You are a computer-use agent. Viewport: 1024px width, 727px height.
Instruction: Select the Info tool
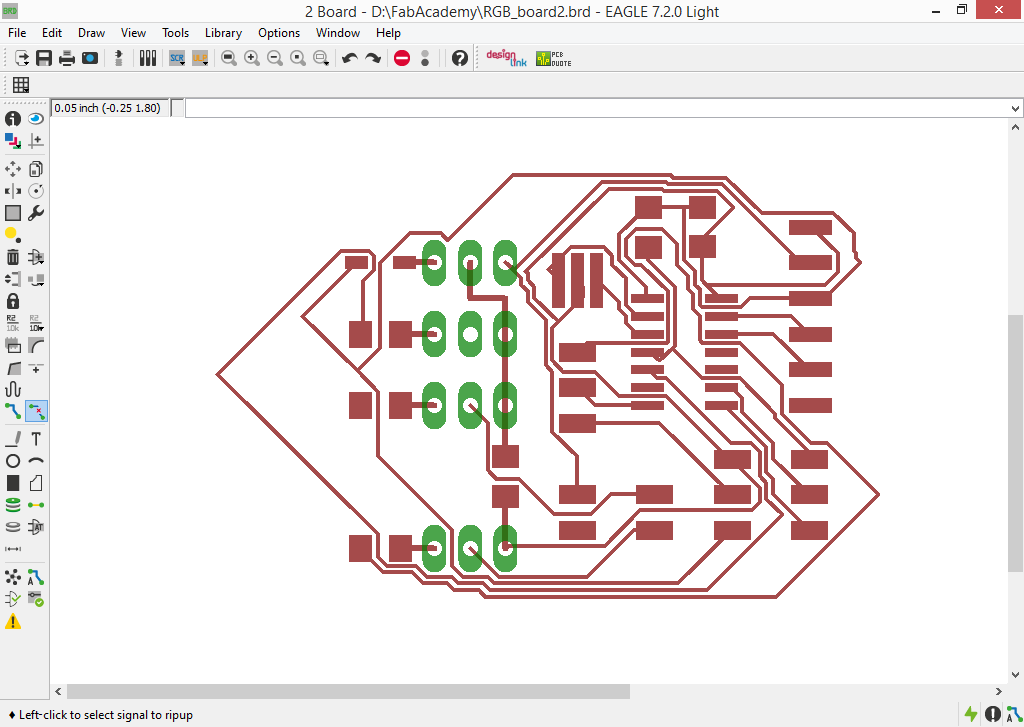click(12, 118)
